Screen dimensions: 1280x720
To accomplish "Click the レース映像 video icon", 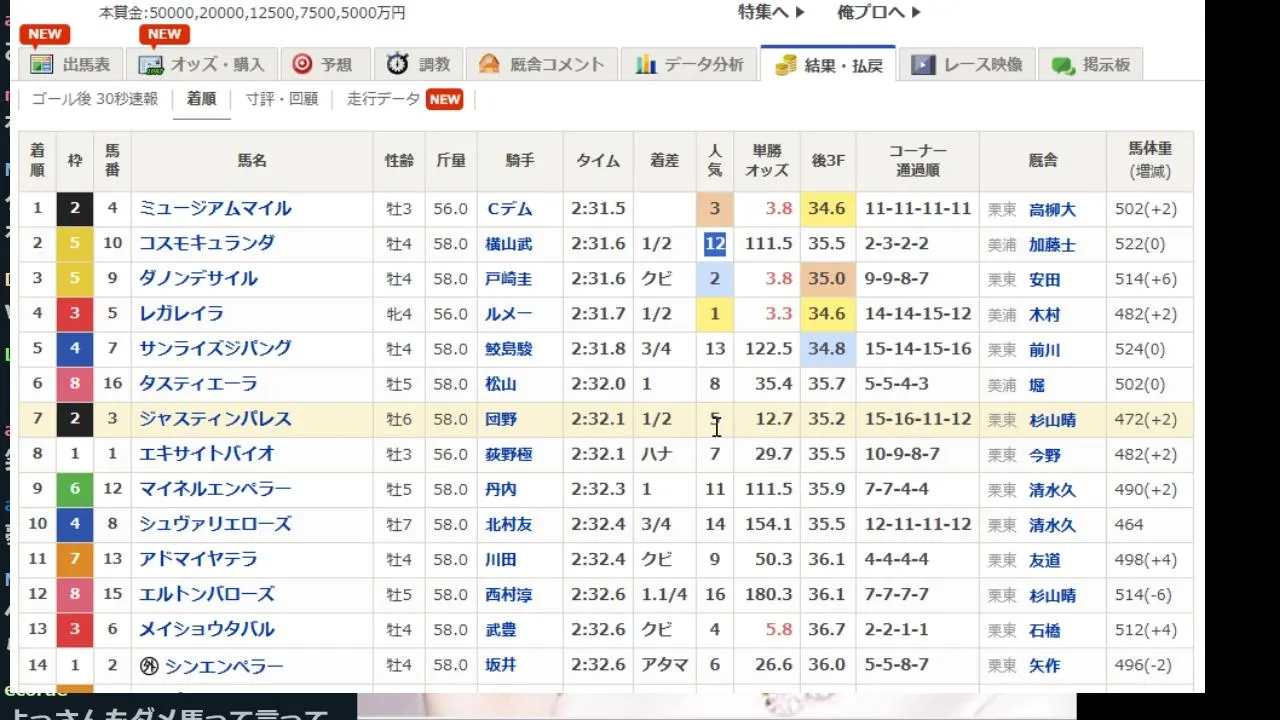I will coord(923,64).
